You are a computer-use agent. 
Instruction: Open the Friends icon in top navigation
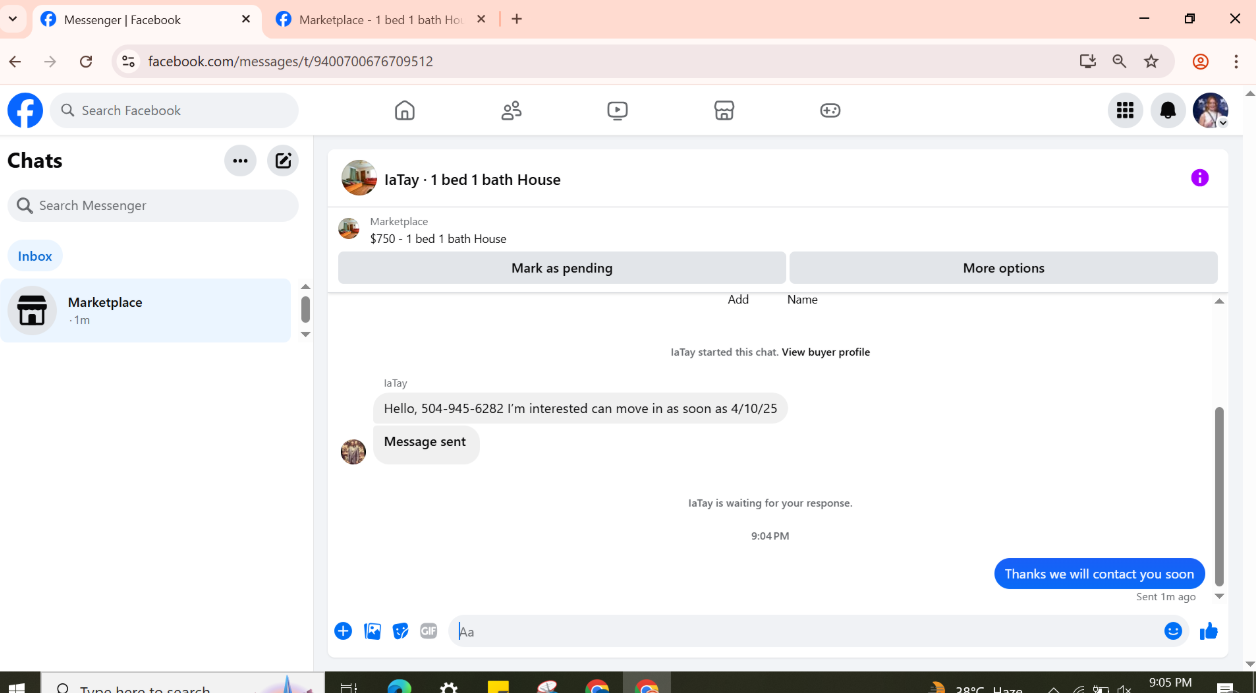pyautogui.click(x=511, y=110)
